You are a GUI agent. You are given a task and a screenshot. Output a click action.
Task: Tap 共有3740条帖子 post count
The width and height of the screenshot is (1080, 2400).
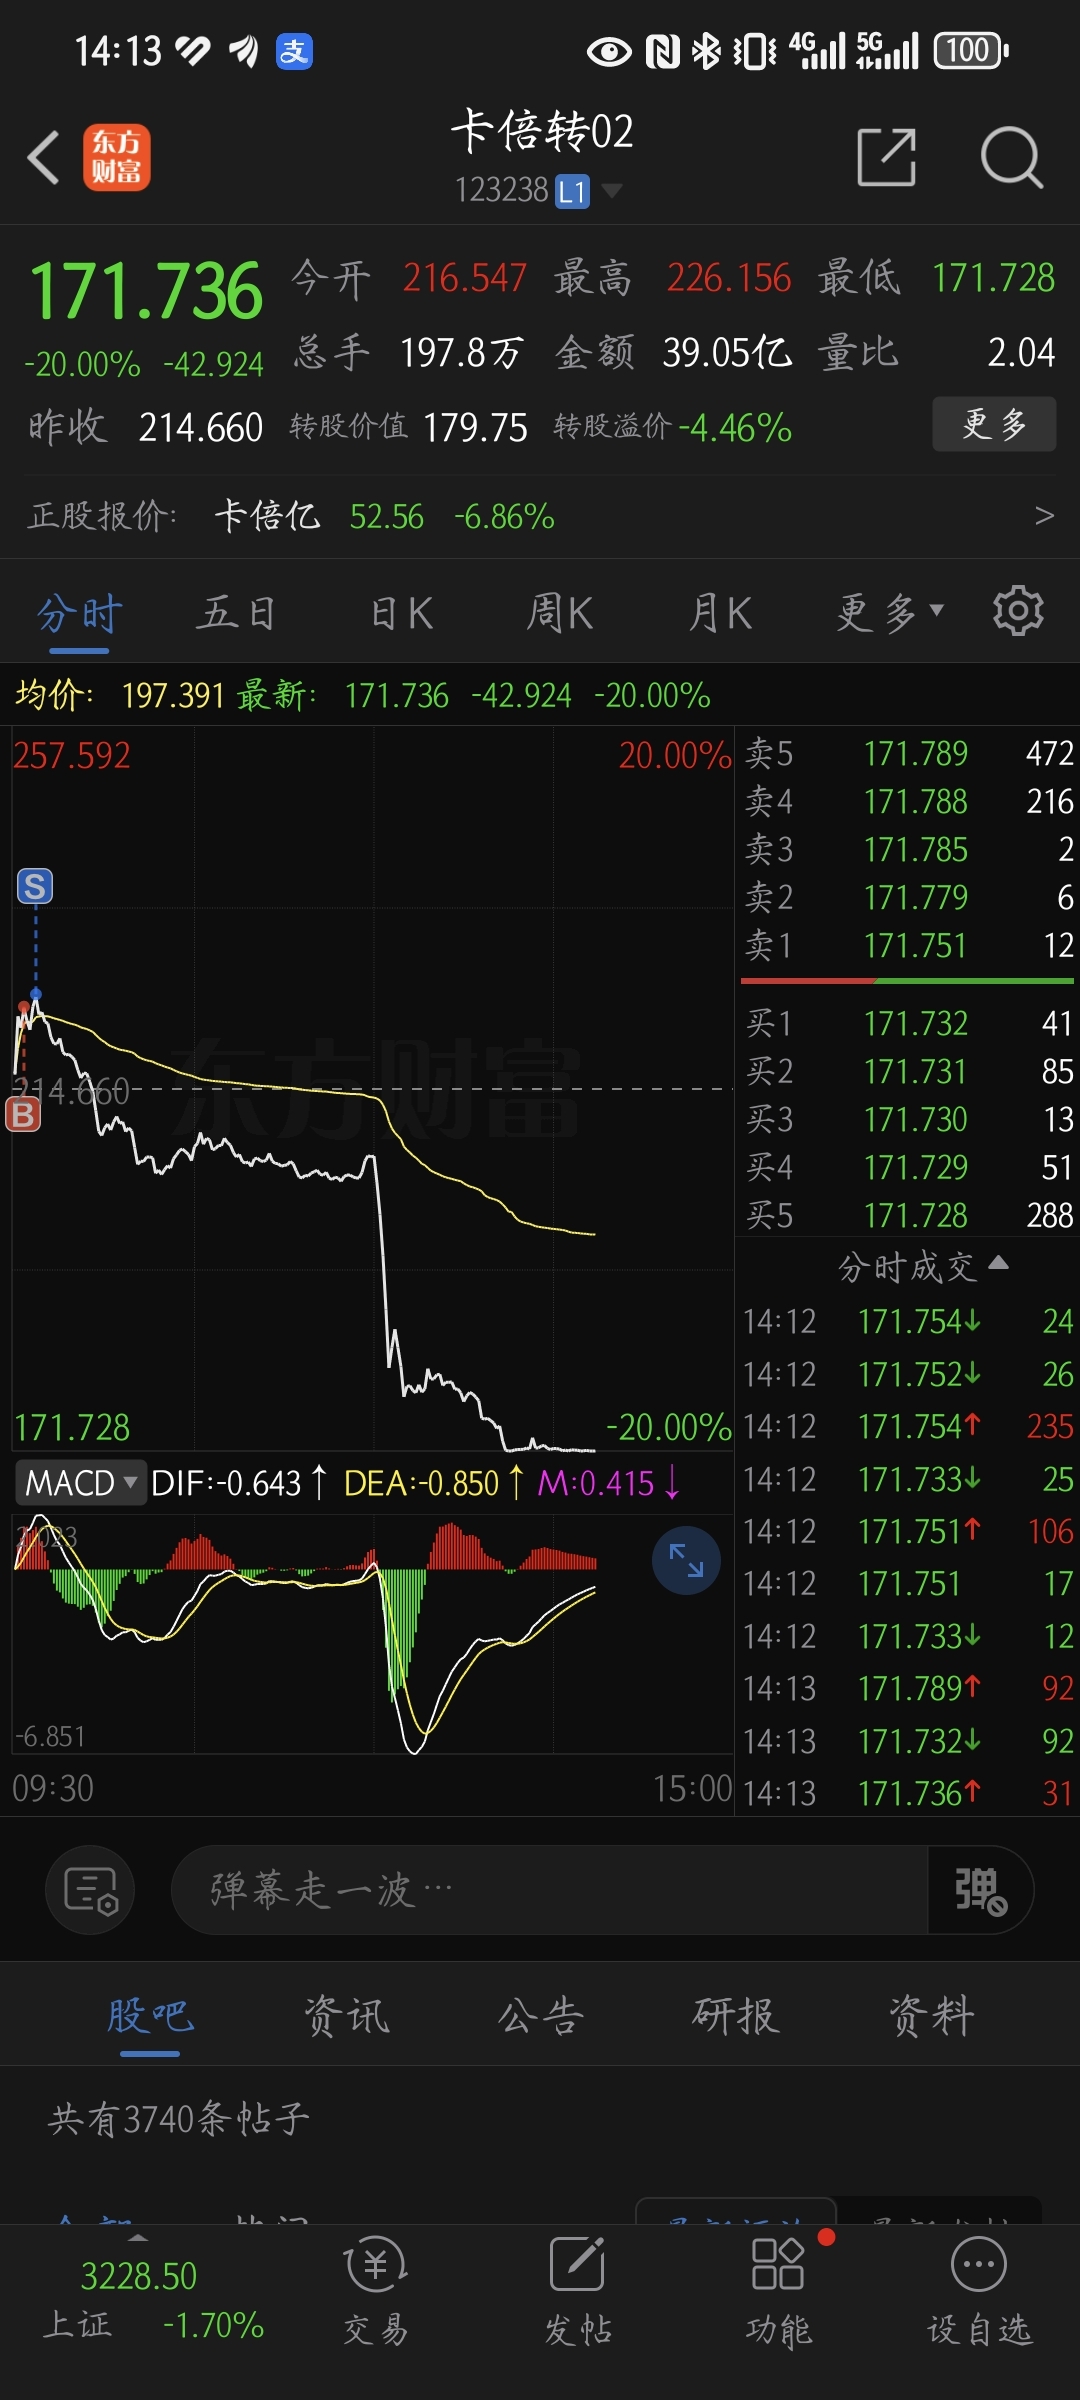[x=179, y=2118]
